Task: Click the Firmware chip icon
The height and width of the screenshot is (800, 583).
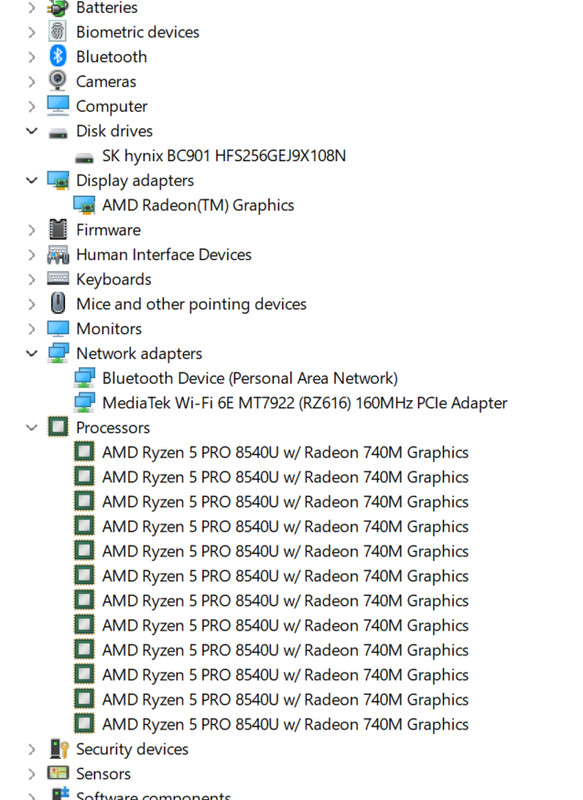Action: click(x=58, y=230)
